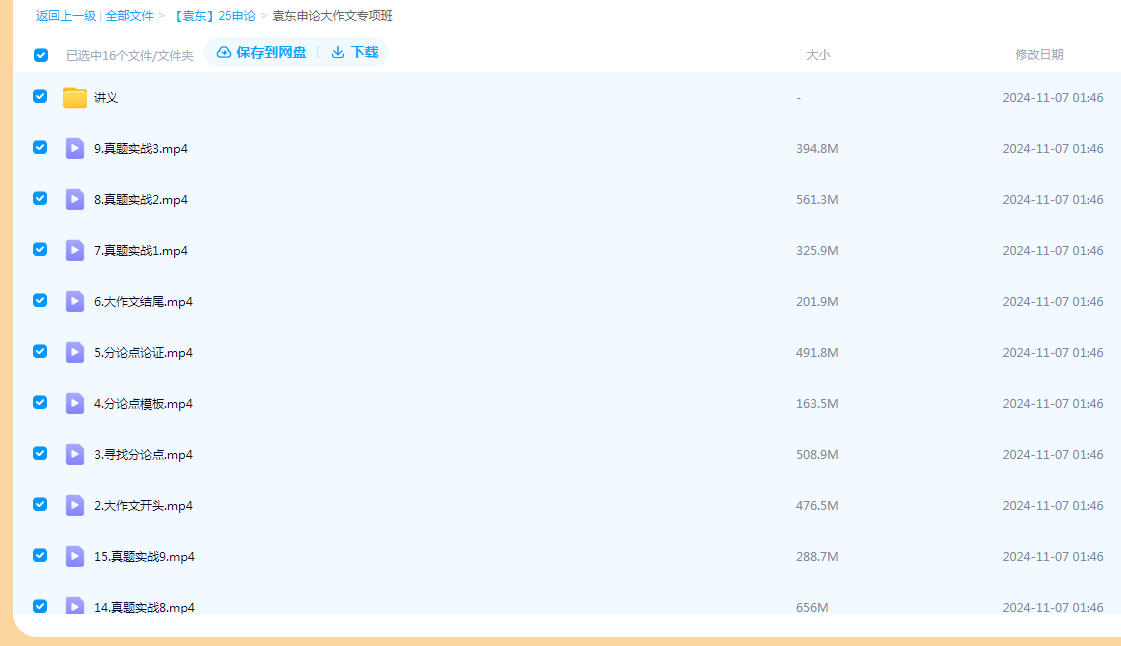Click the 讲义 folder icon

(x=75, y=98)
